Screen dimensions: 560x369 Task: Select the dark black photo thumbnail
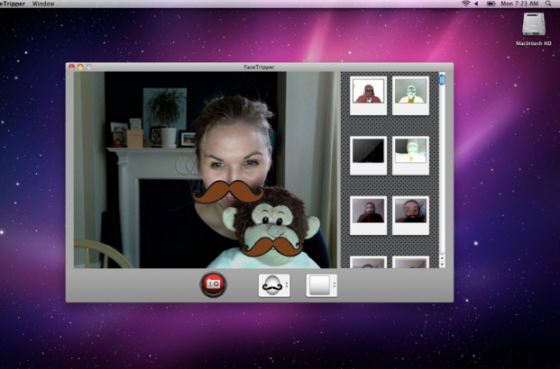368,155
